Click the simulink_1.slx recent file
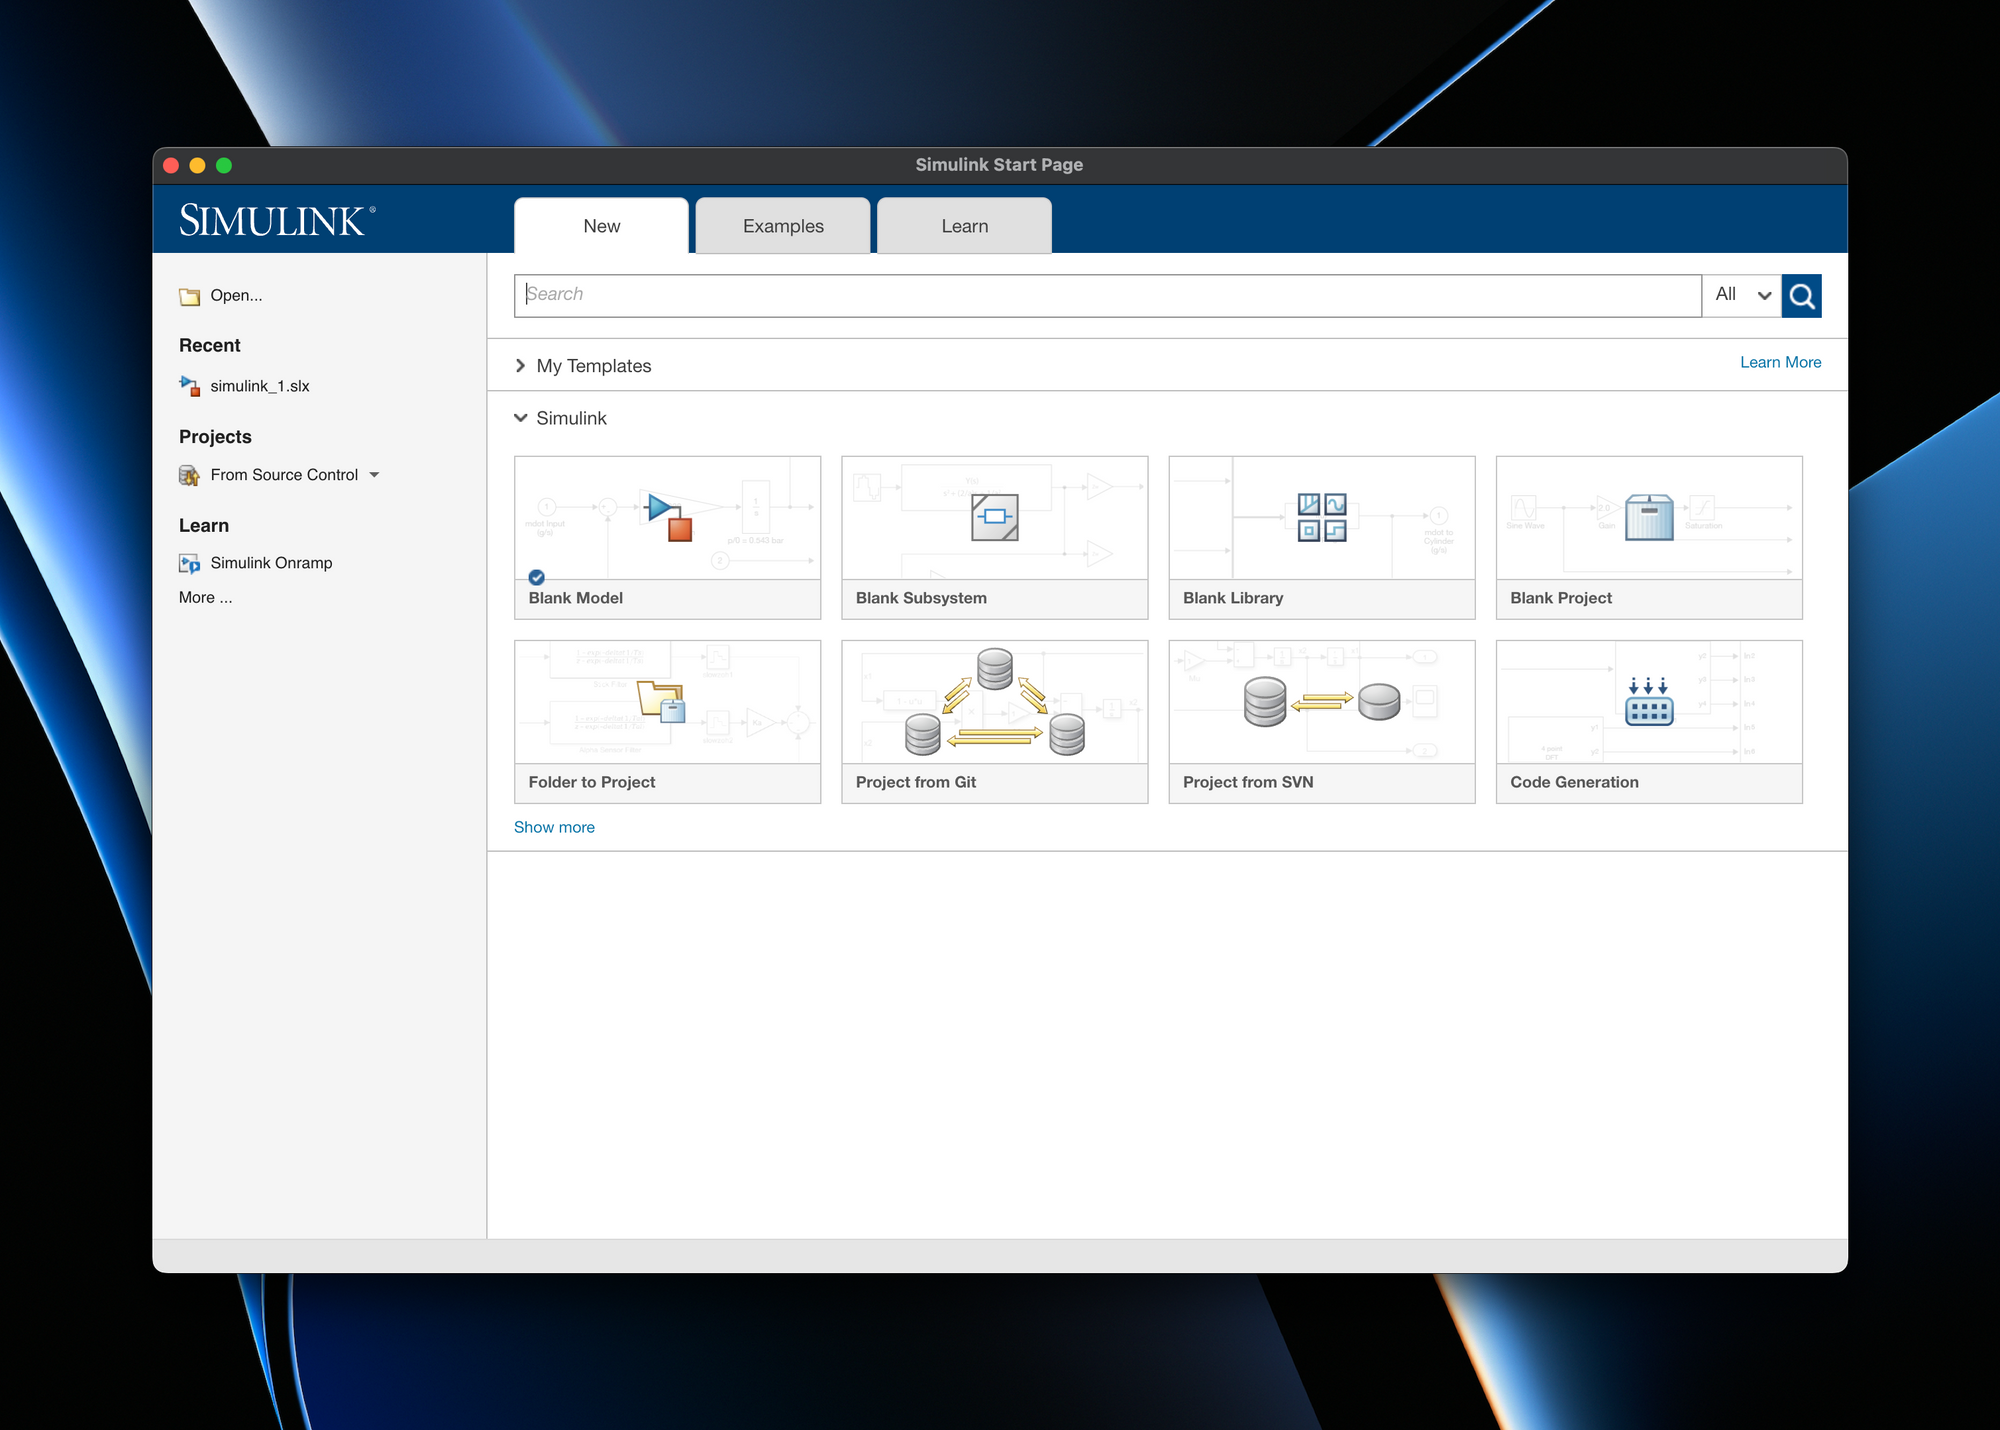The width and height of the screenshot is (2000, 1430). [258, 385]
